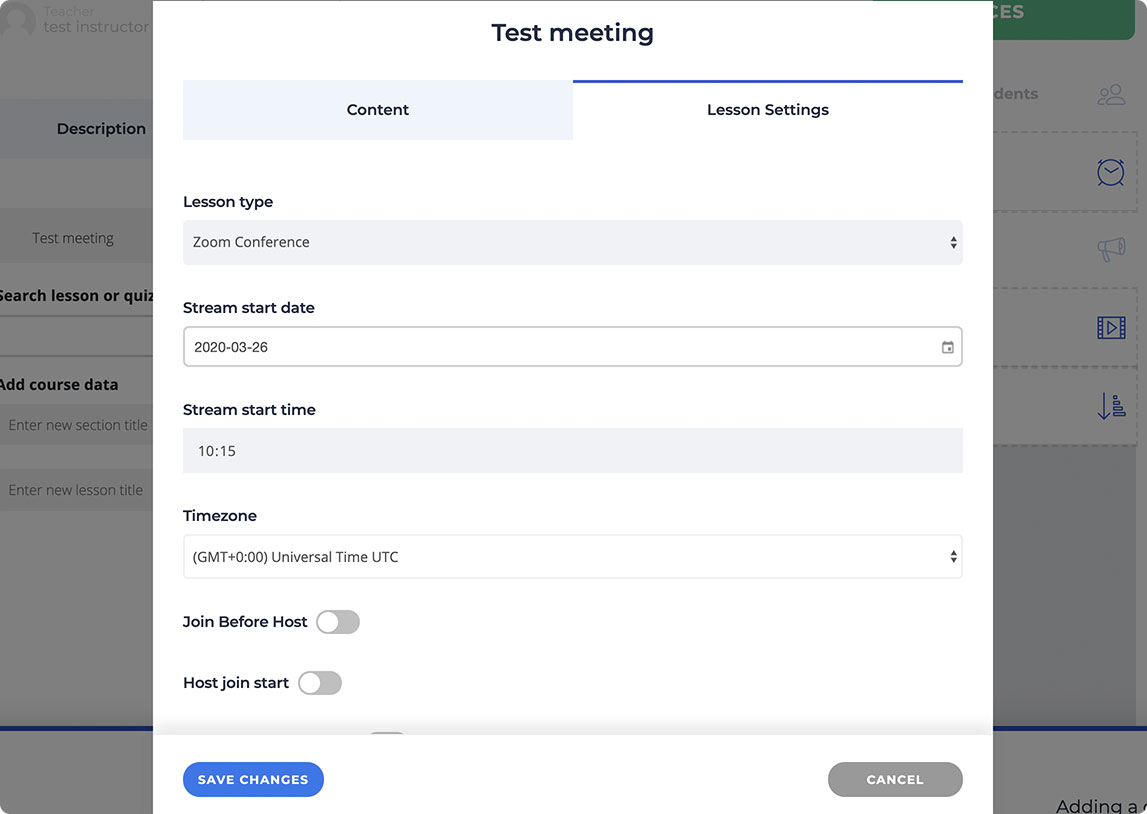
Task: Select the Lesson Settings tab
Action: click(x=767, y=110)
